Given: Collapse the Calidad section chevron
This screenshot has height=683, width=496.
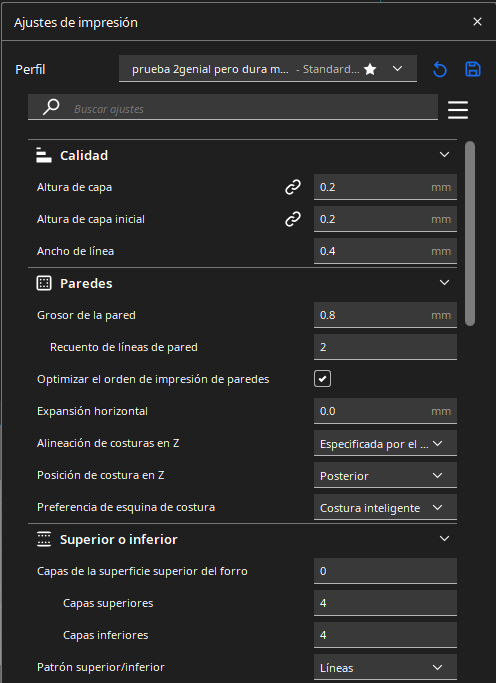Looking at the screenshot, I should tap(444, 155).
